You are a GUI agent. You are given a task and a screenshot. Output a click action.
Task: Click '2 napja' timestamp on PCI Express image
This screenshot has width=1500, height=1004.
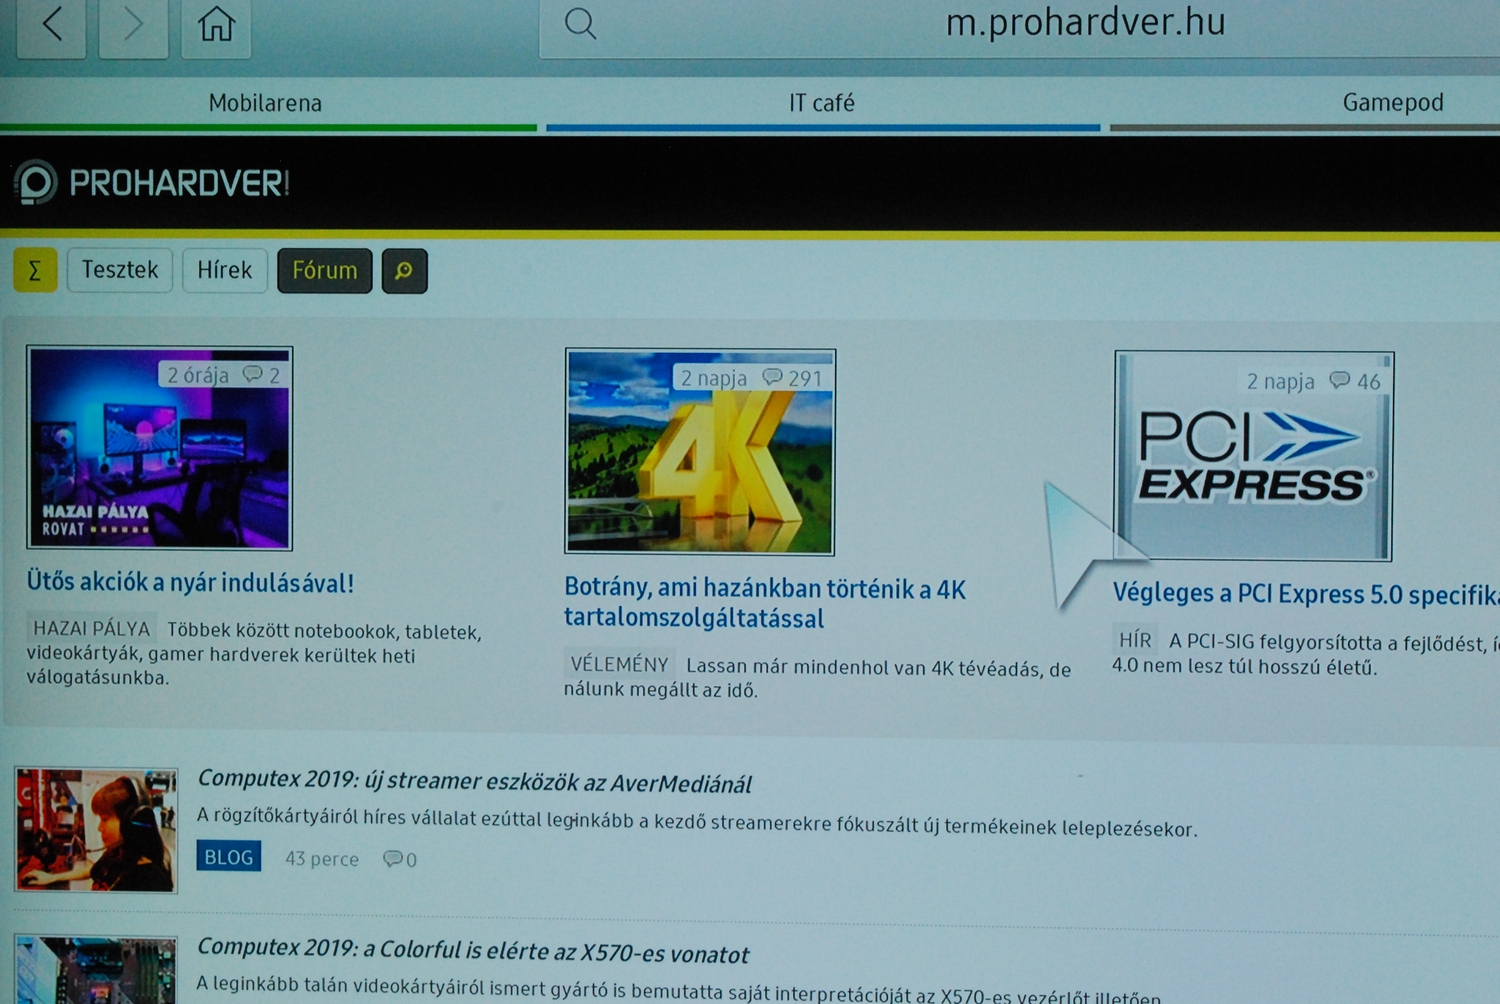coord(1281,381)
